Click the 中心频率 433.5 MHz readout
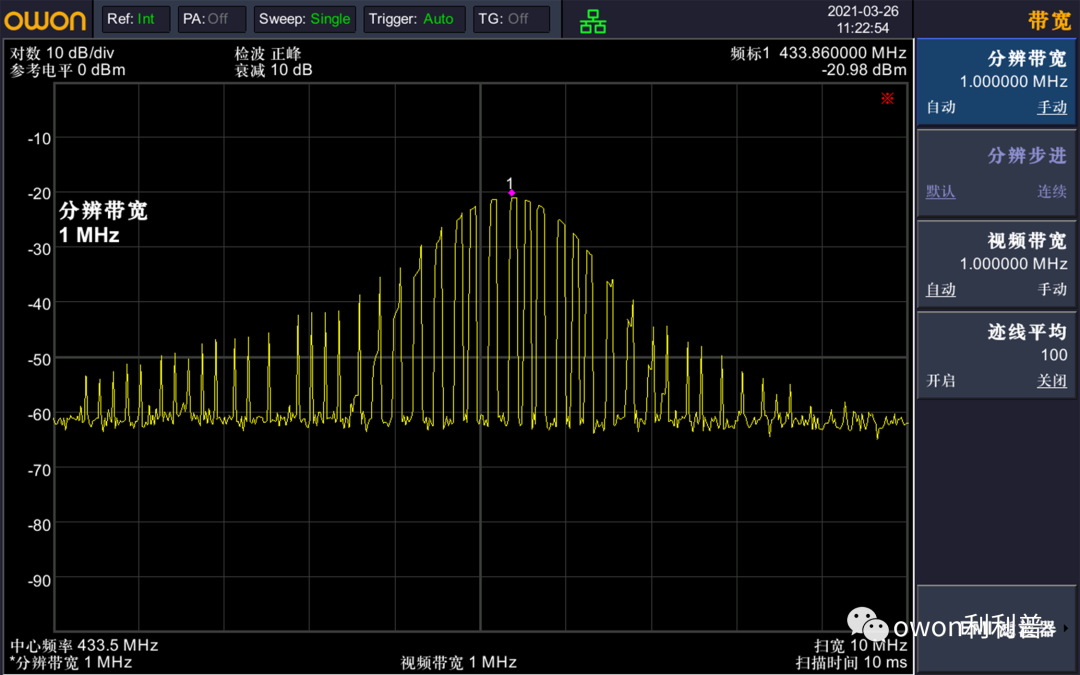The image size is (1080, 675). point(84,645)
